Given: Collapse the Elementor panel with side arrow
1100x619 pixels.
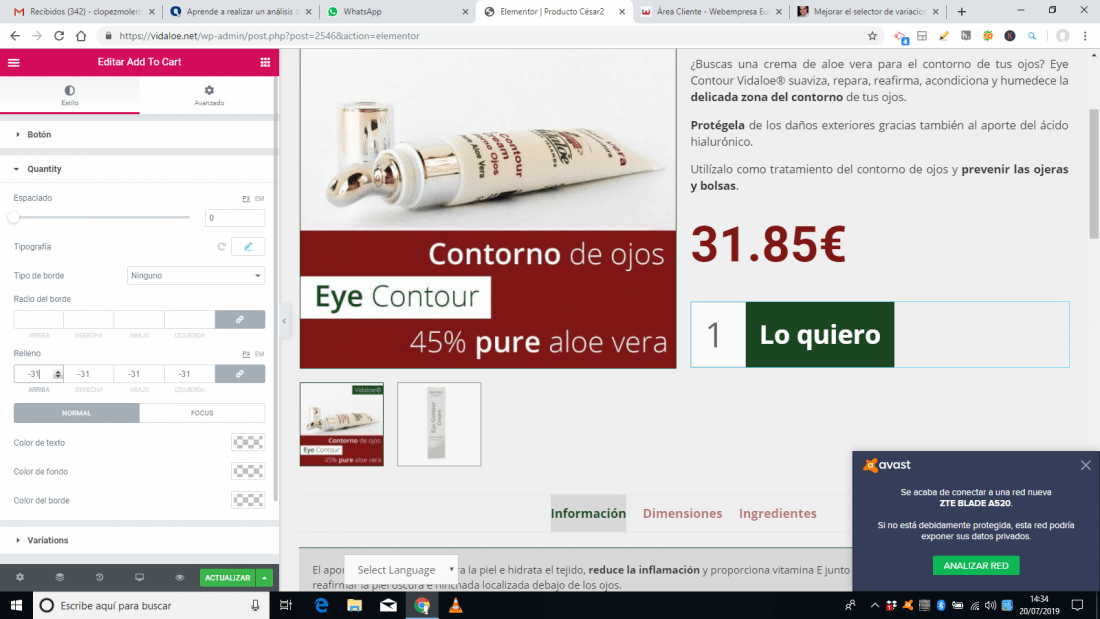Looking at the screenshot, I should click(x=284, y=321).
